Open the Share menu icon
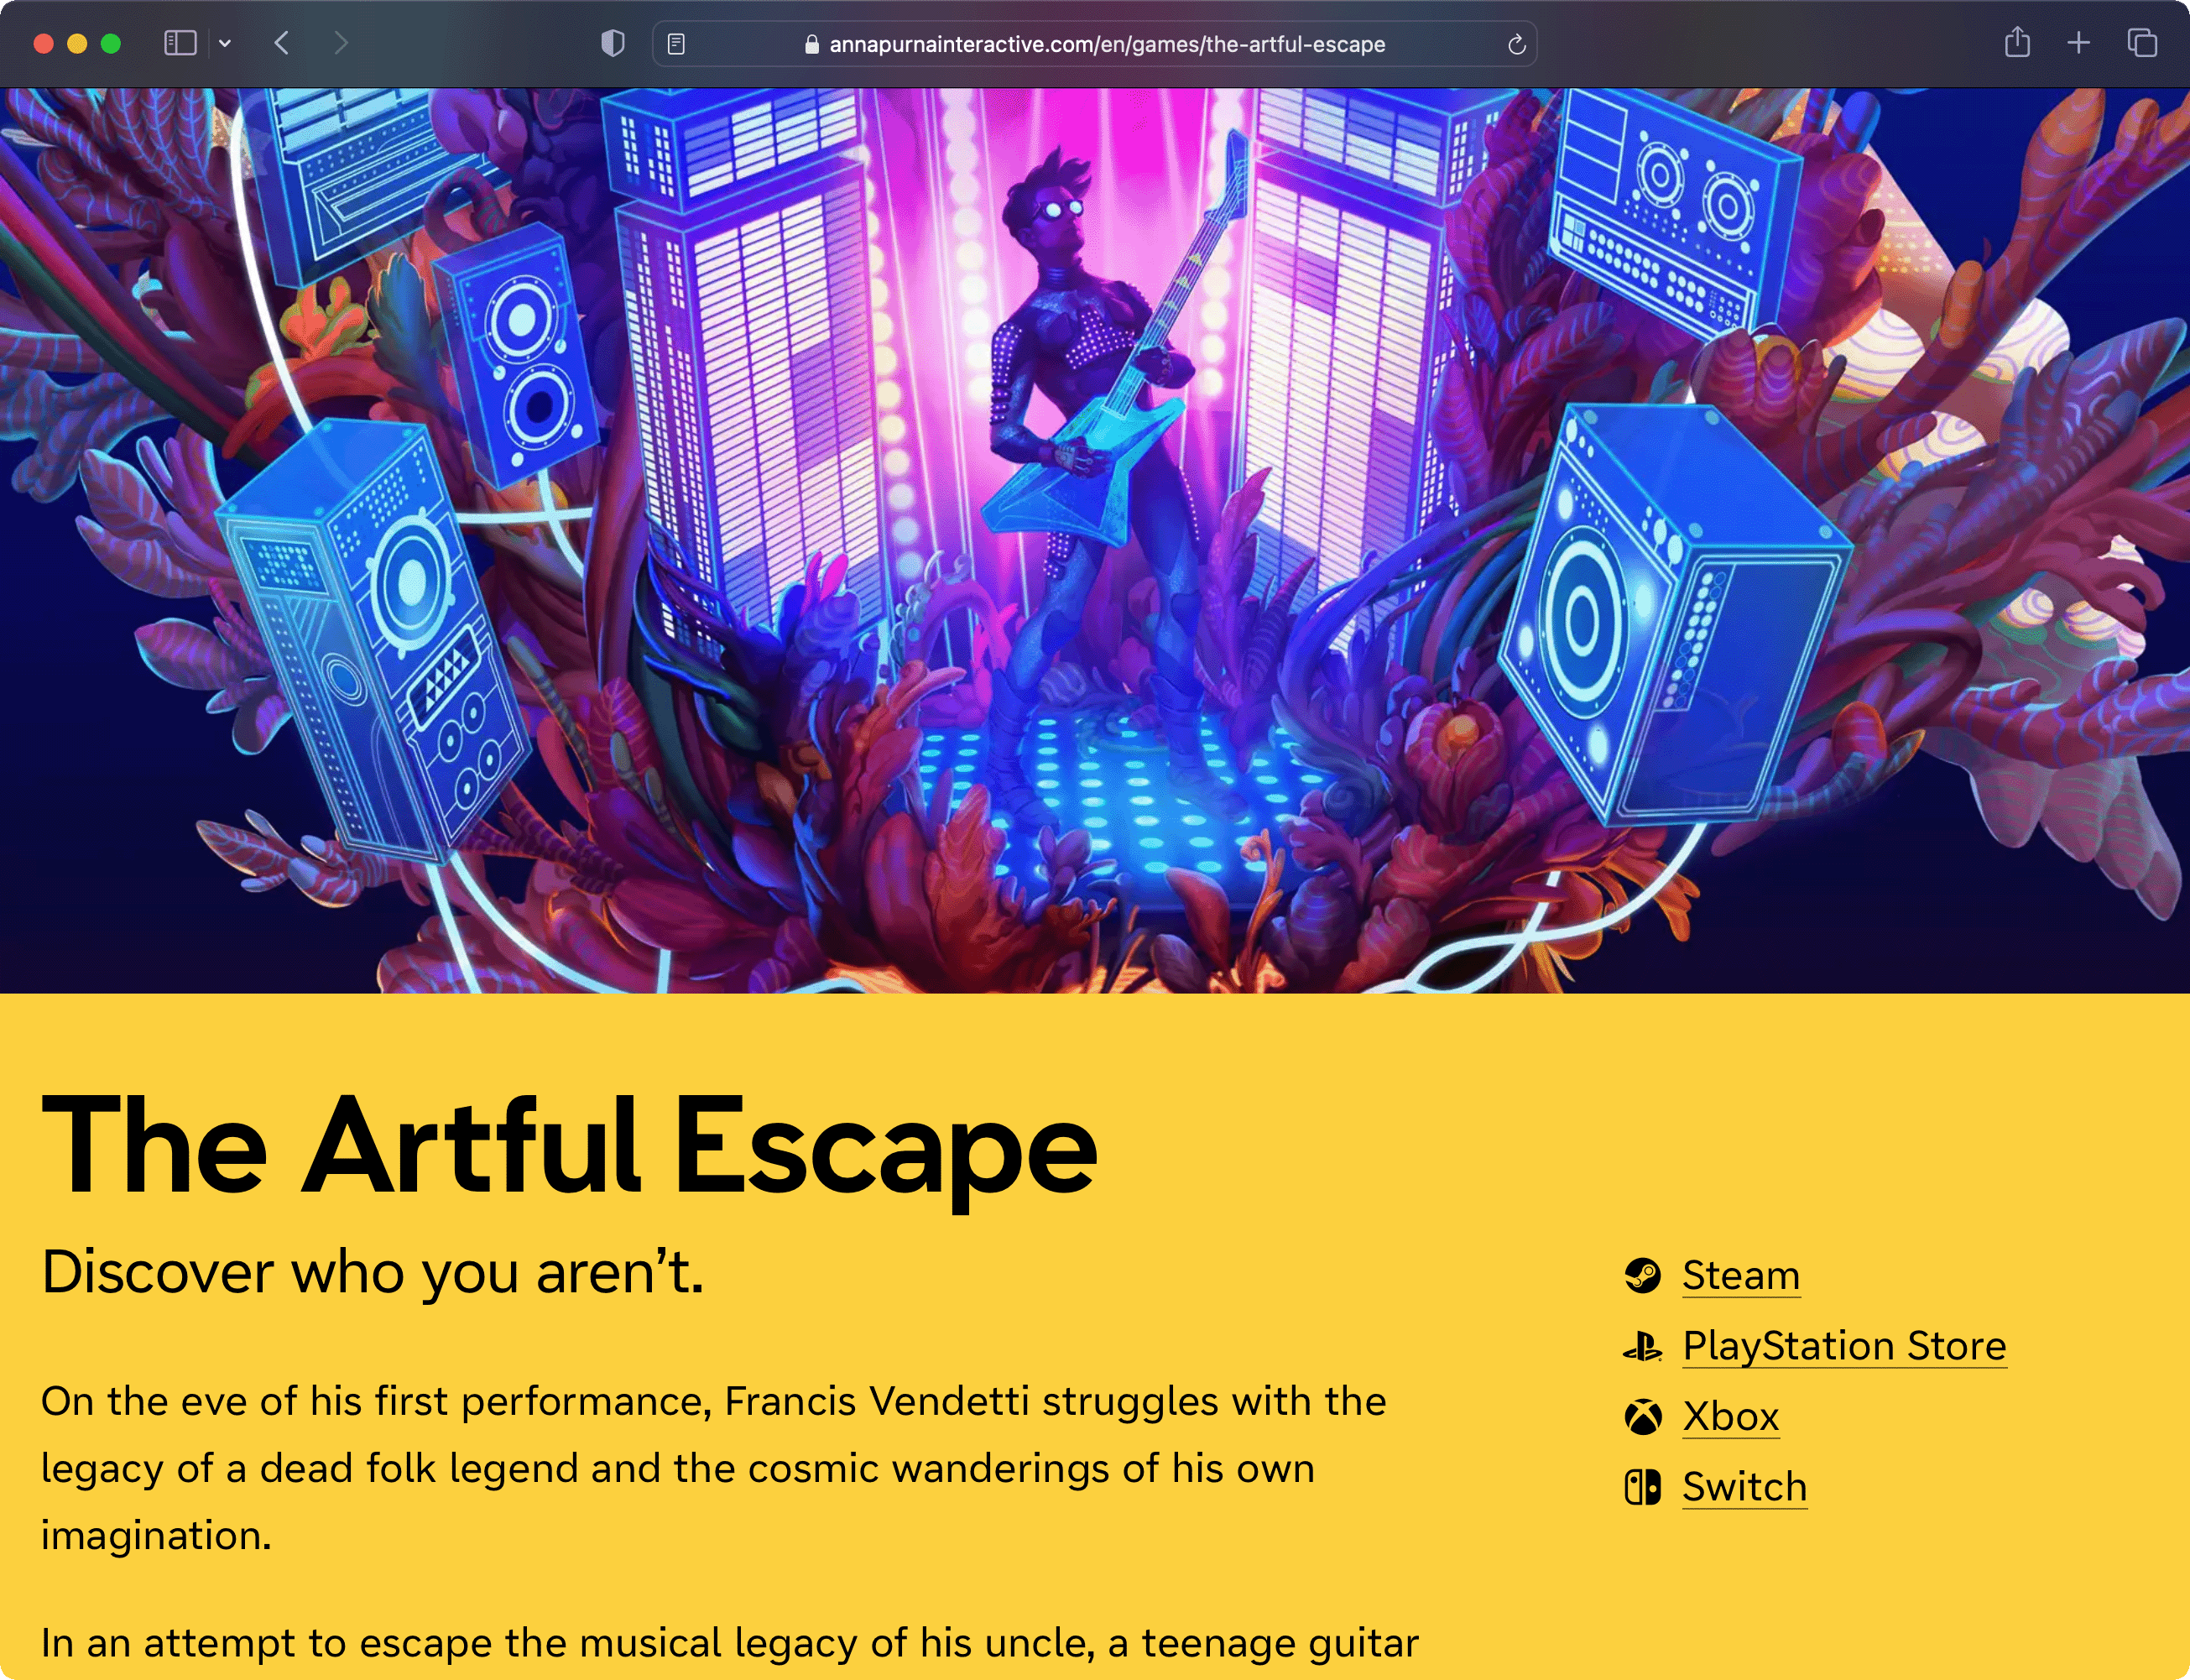Screen dimensions: 2190x1680 point(2017,42)
